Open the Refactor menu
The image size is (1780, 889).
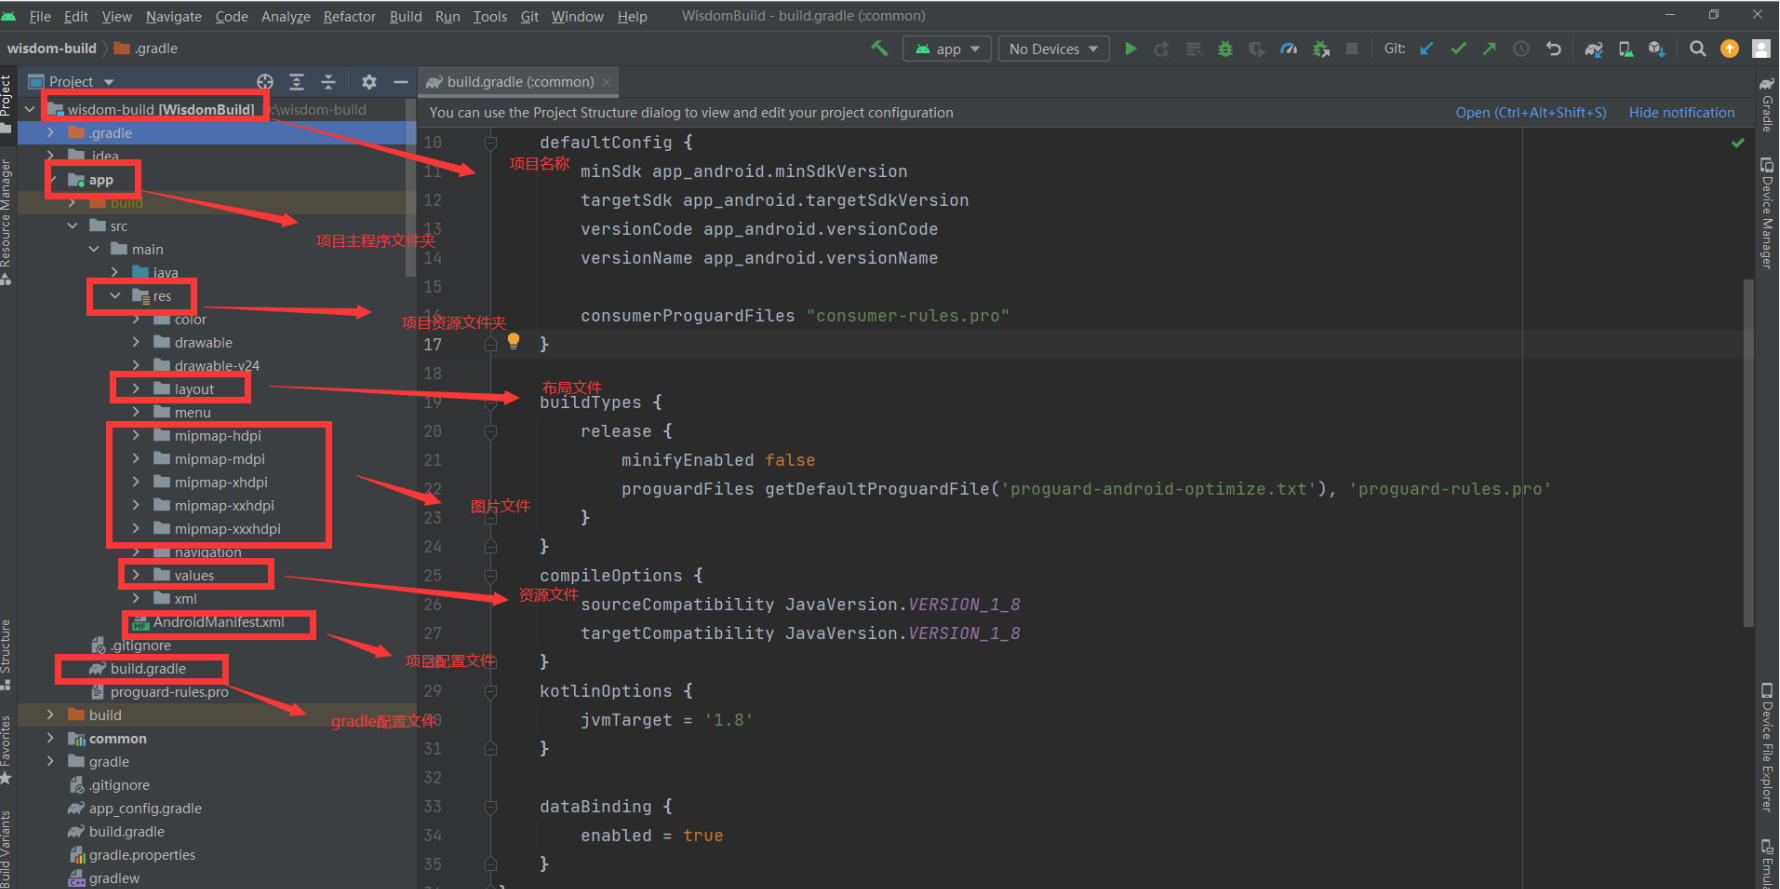click(x=349, y=16)
